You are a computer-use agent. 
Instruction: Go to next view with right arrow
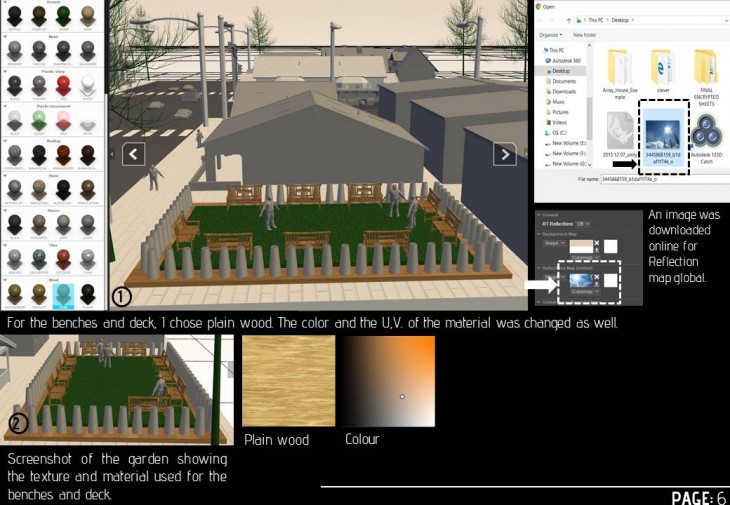point(505,153)
